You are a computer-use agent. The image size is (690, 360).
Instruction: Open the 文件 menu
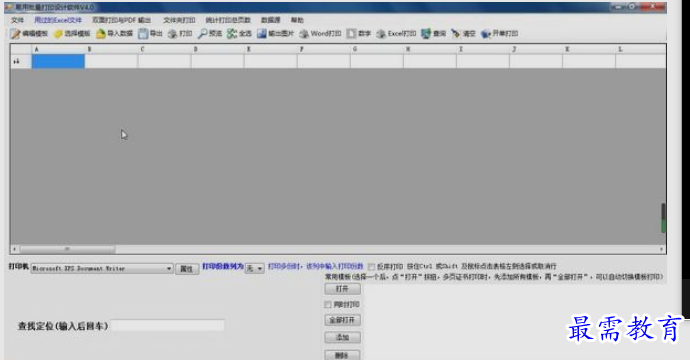tap(17, 20)
